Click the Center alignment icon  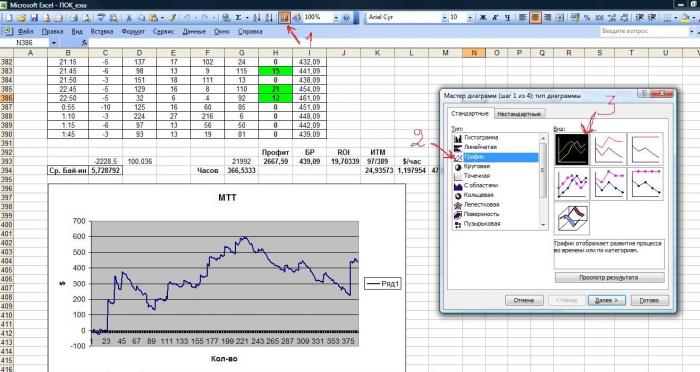(535, 18)
